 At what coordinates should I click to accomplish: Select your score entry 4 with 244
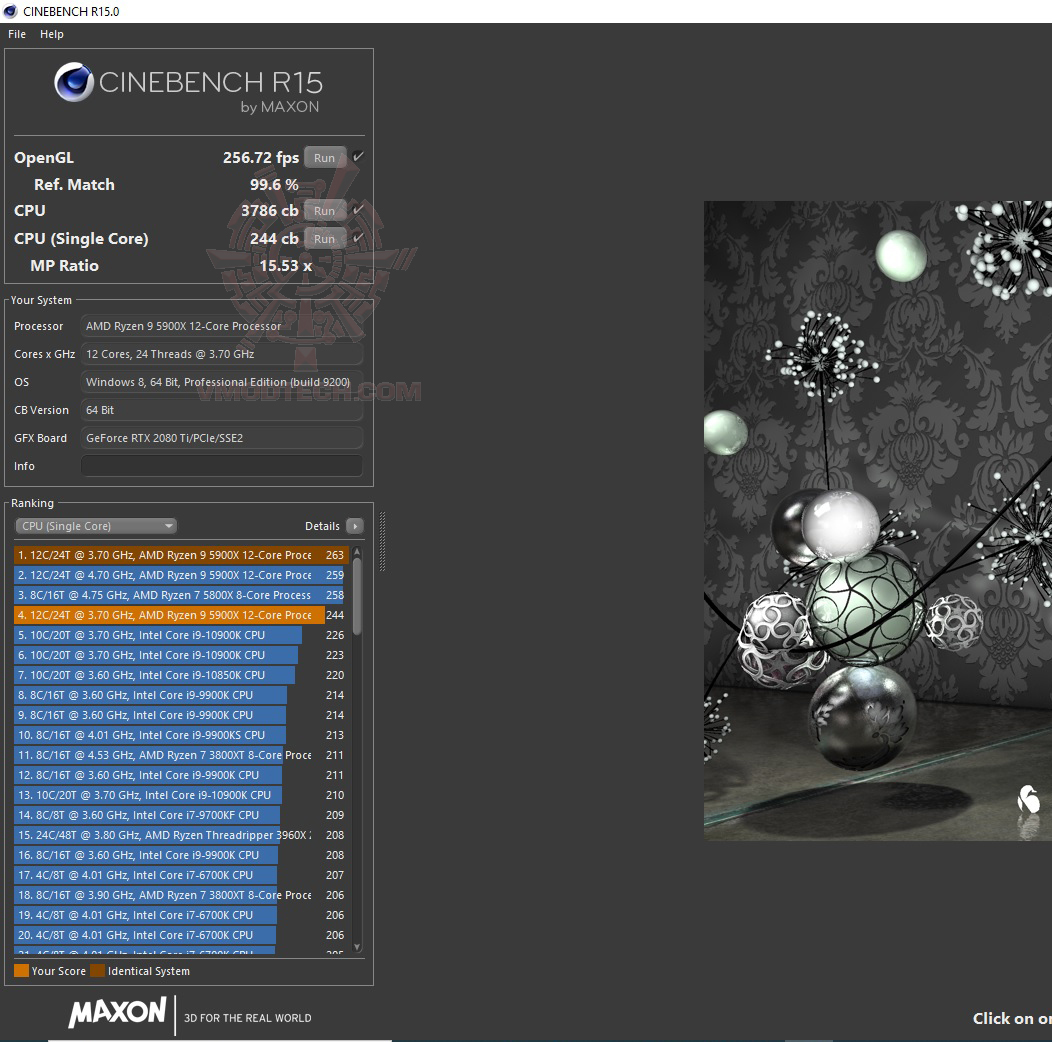coord(180,615)
